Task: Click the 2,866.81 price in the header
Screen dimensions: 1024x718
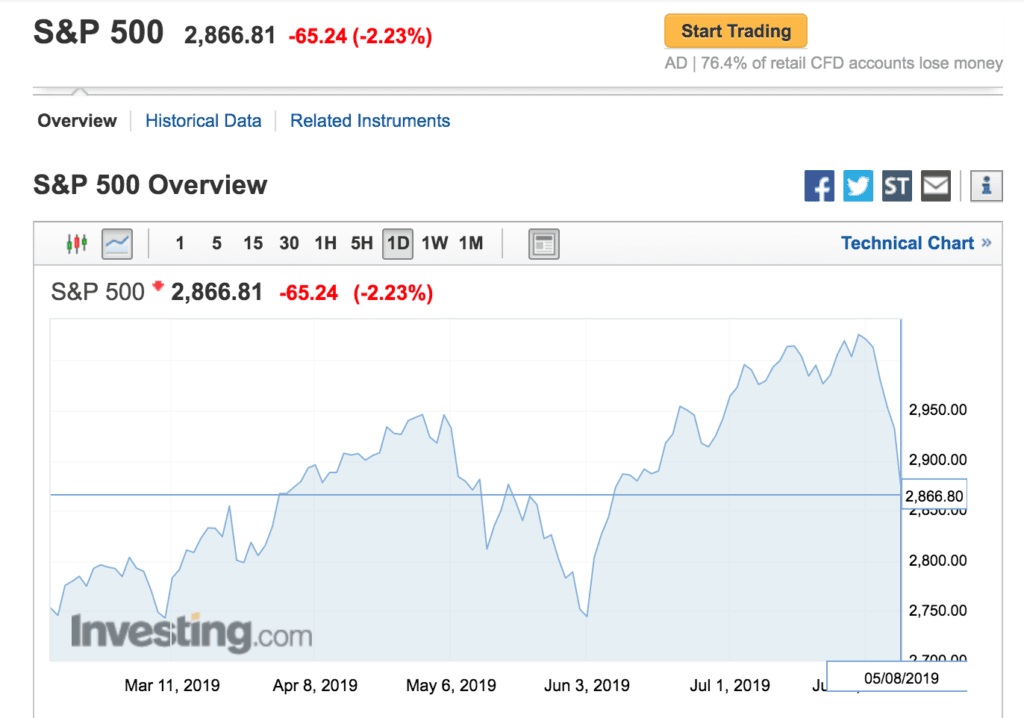Action: (230, 35)
